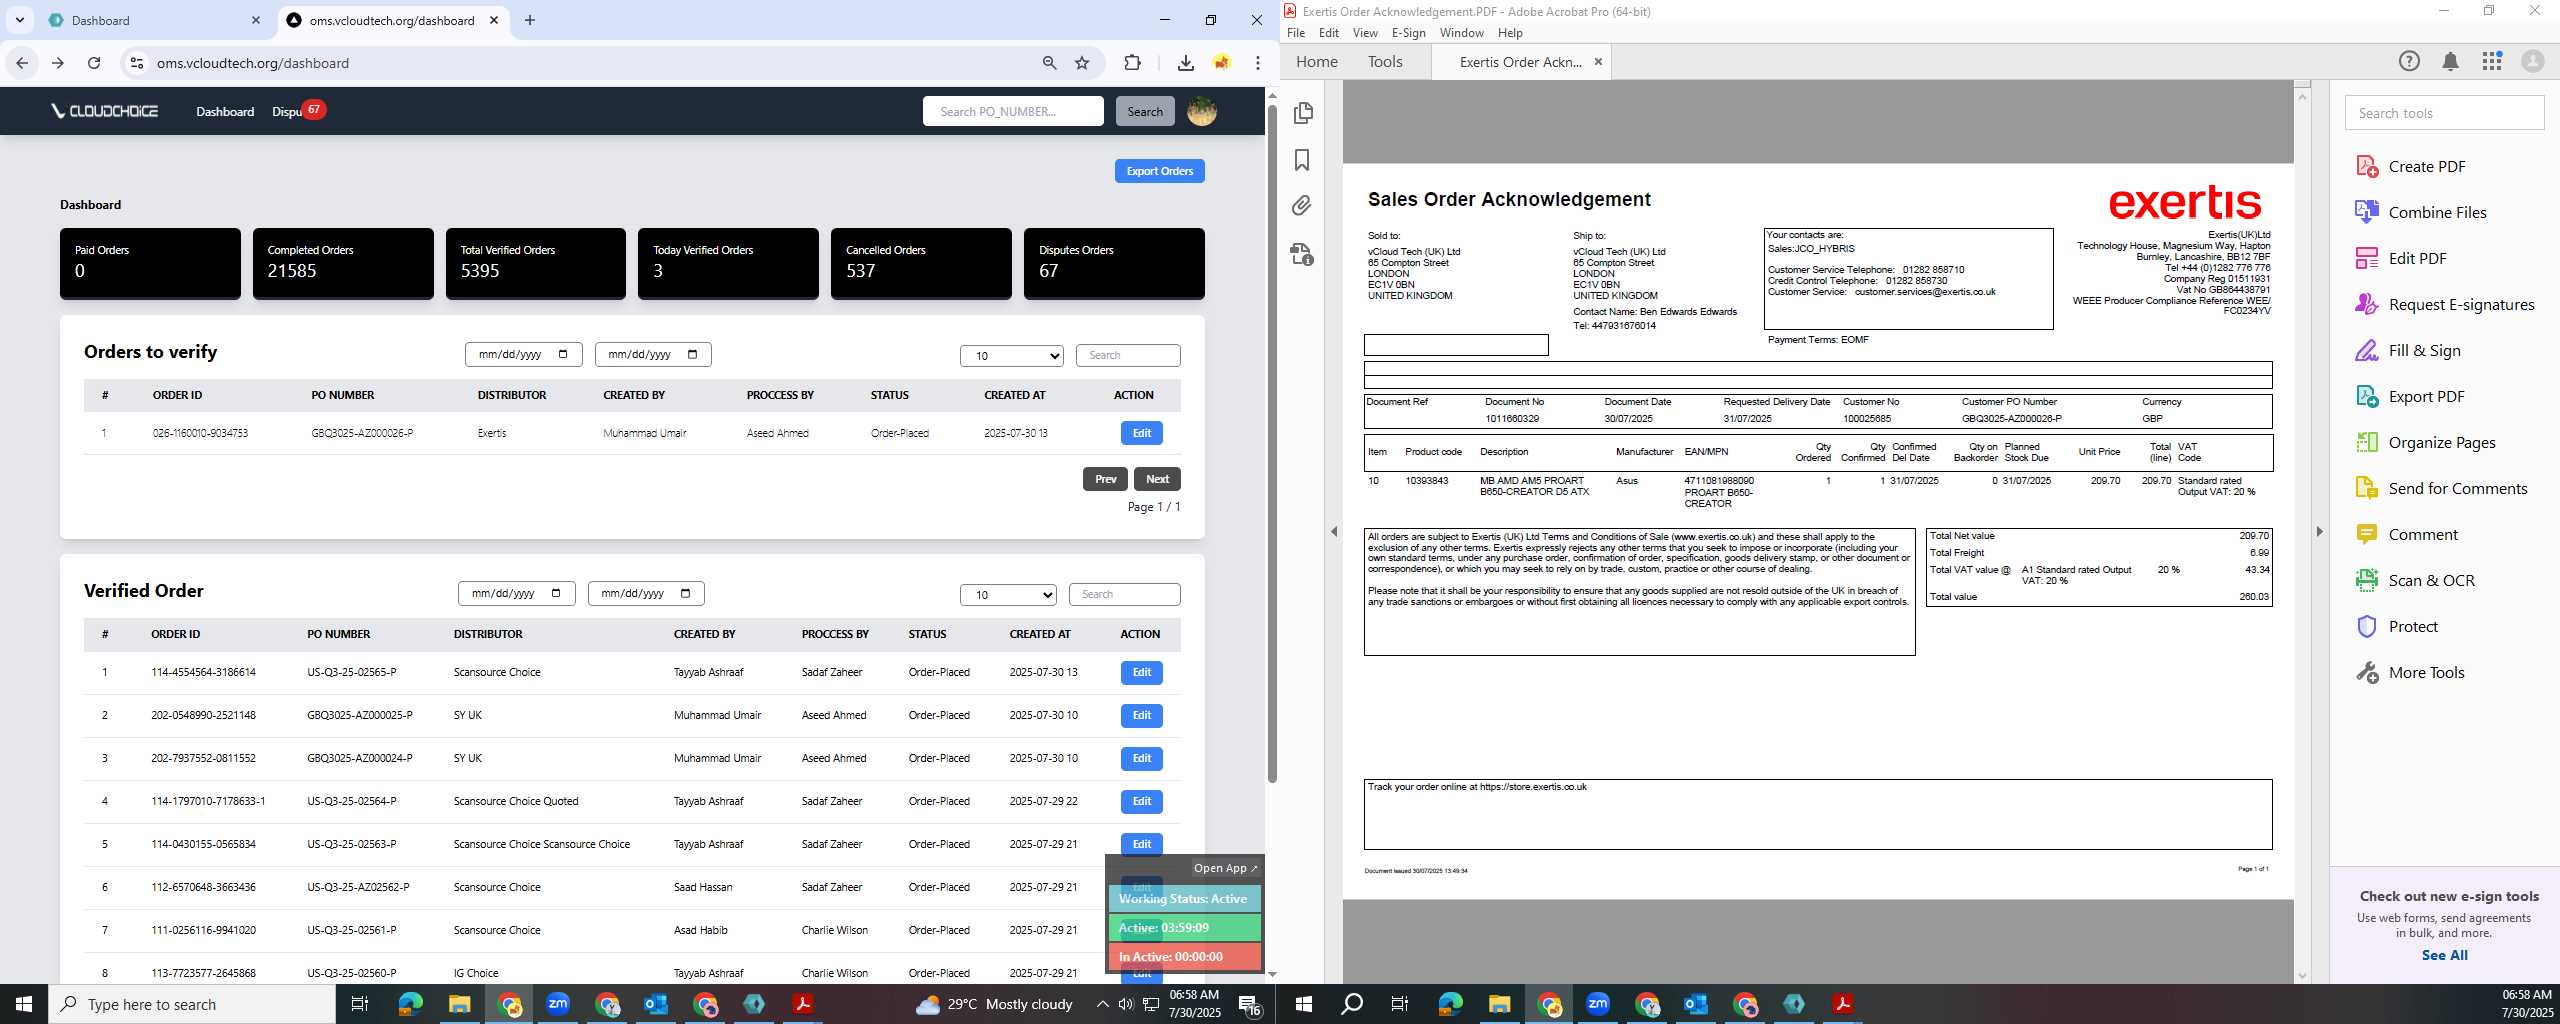Show bookmarks panel in Acrobat
The image size is (2560, 1024).
pos(1302,160)
